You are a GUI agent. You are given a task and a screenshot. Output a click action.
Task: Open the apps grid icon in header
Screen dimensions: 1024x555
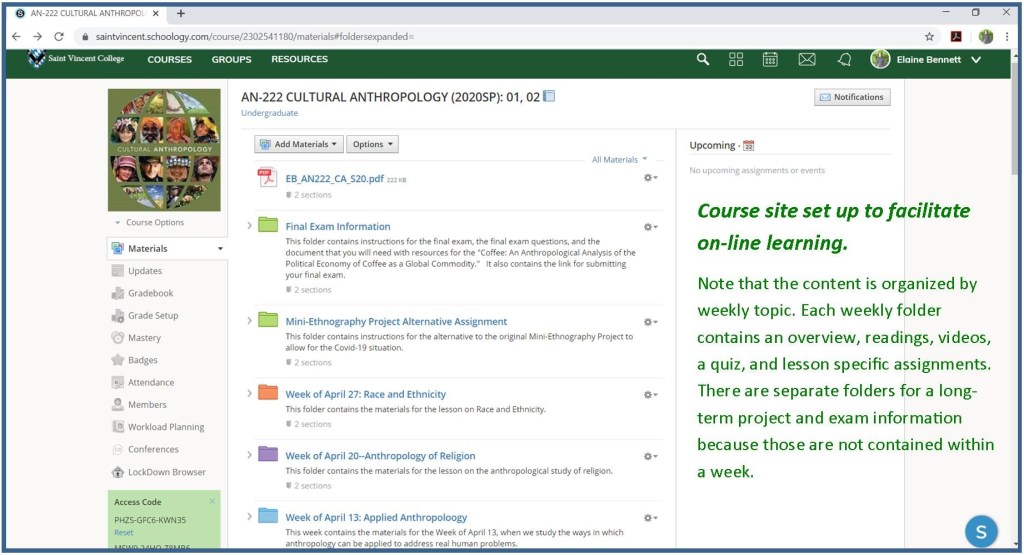[x=736, y=60]
